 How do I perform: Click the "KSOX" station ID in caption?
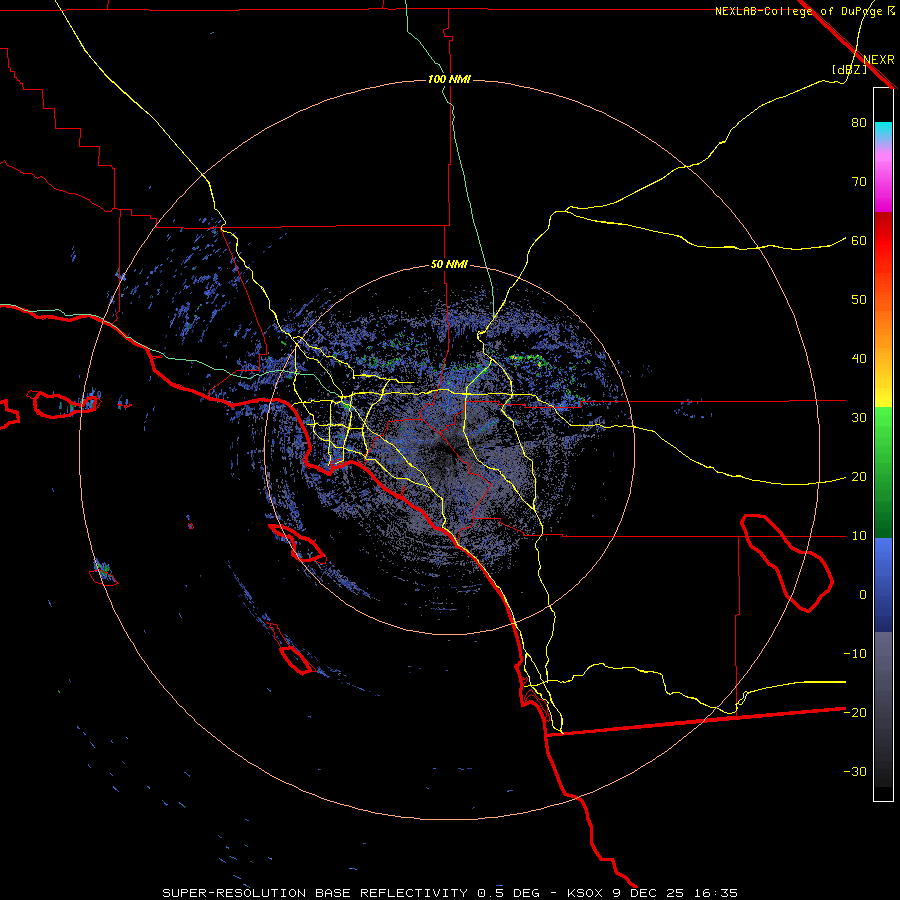(587, 893)
